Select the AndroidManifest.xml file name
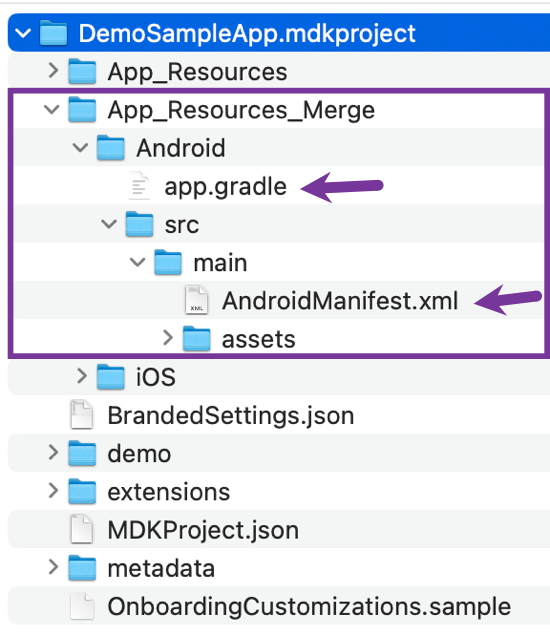 (x=340, y=301)
